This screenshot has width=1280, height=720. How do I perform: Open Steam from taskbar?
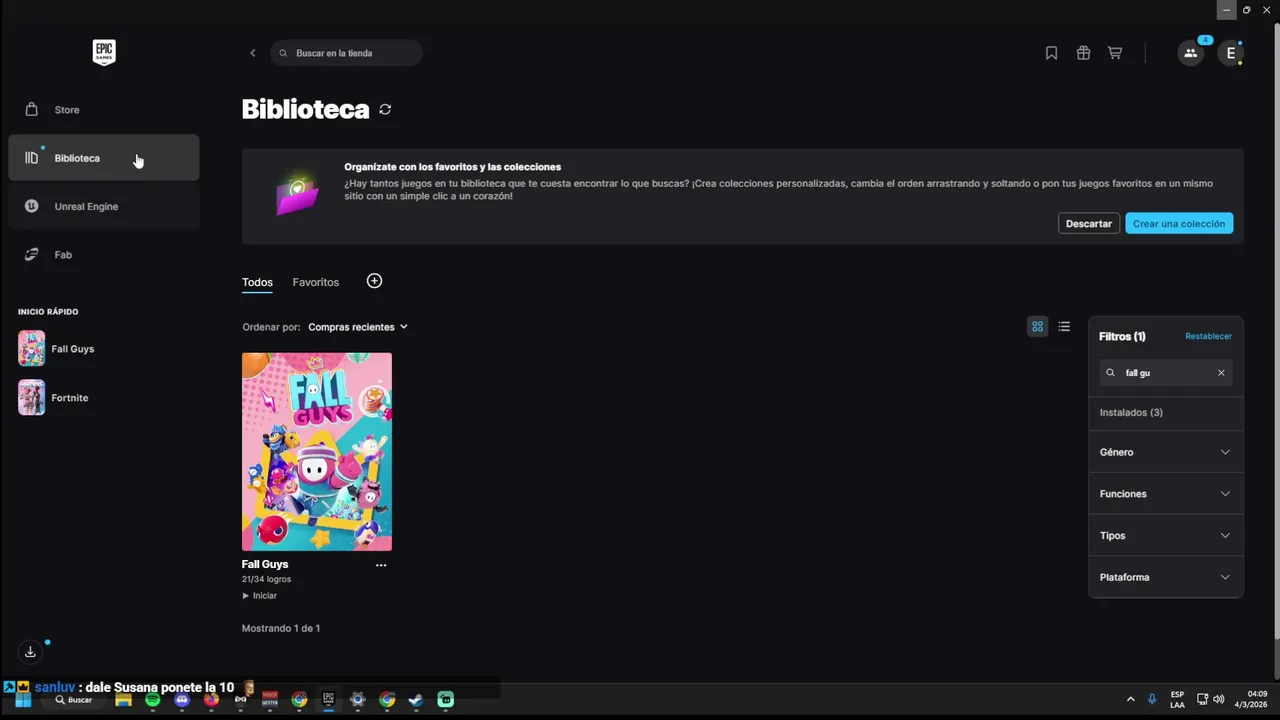pos(416,700)
